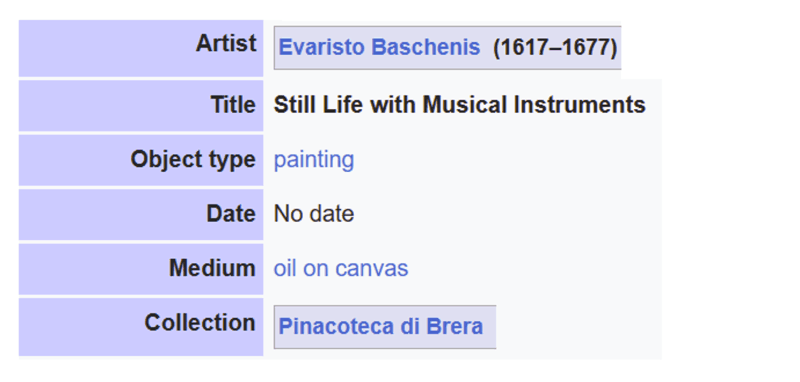Viewport: 800px width, 382px height.
Task: Select the Medium header cell
Action: tap(141, 269)
